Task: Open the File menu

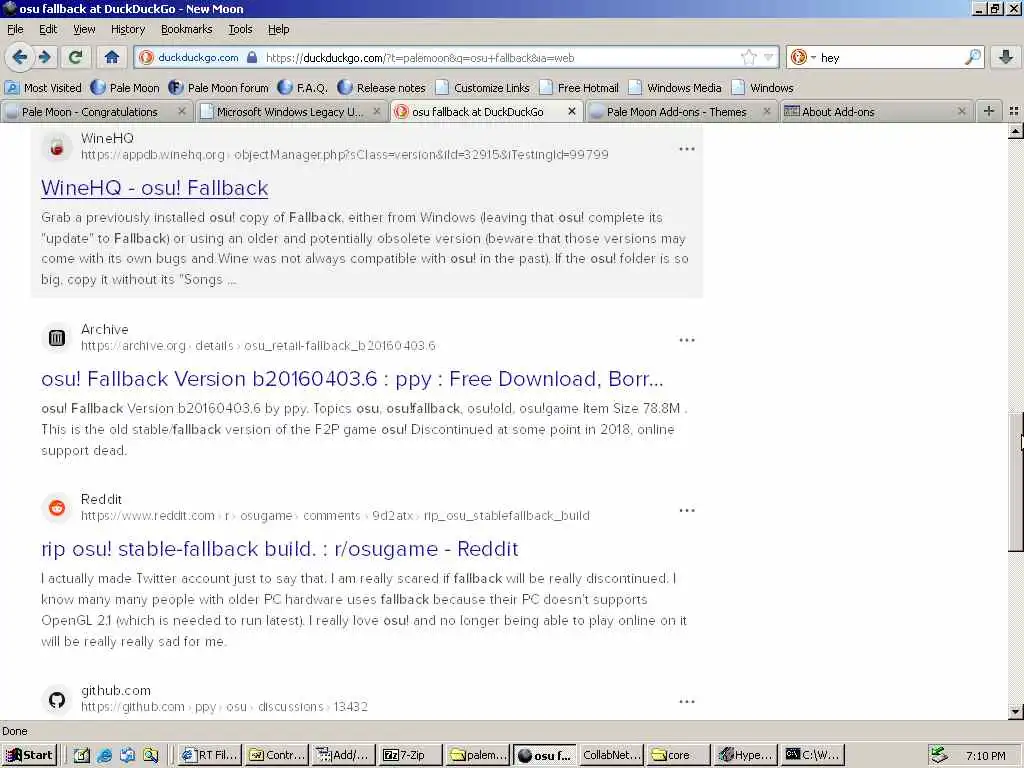Action: (15, 29)
